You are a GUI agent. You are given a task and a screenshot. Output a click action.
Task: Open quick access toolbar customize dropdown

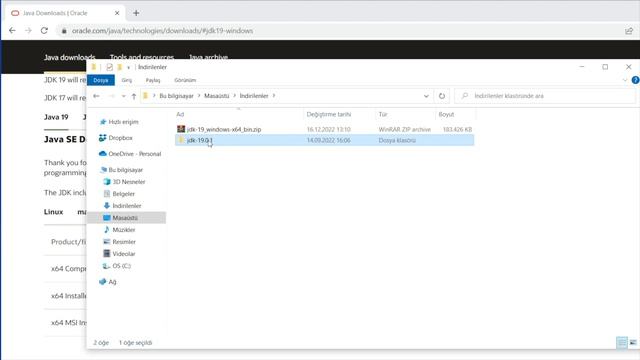(128, 67)
